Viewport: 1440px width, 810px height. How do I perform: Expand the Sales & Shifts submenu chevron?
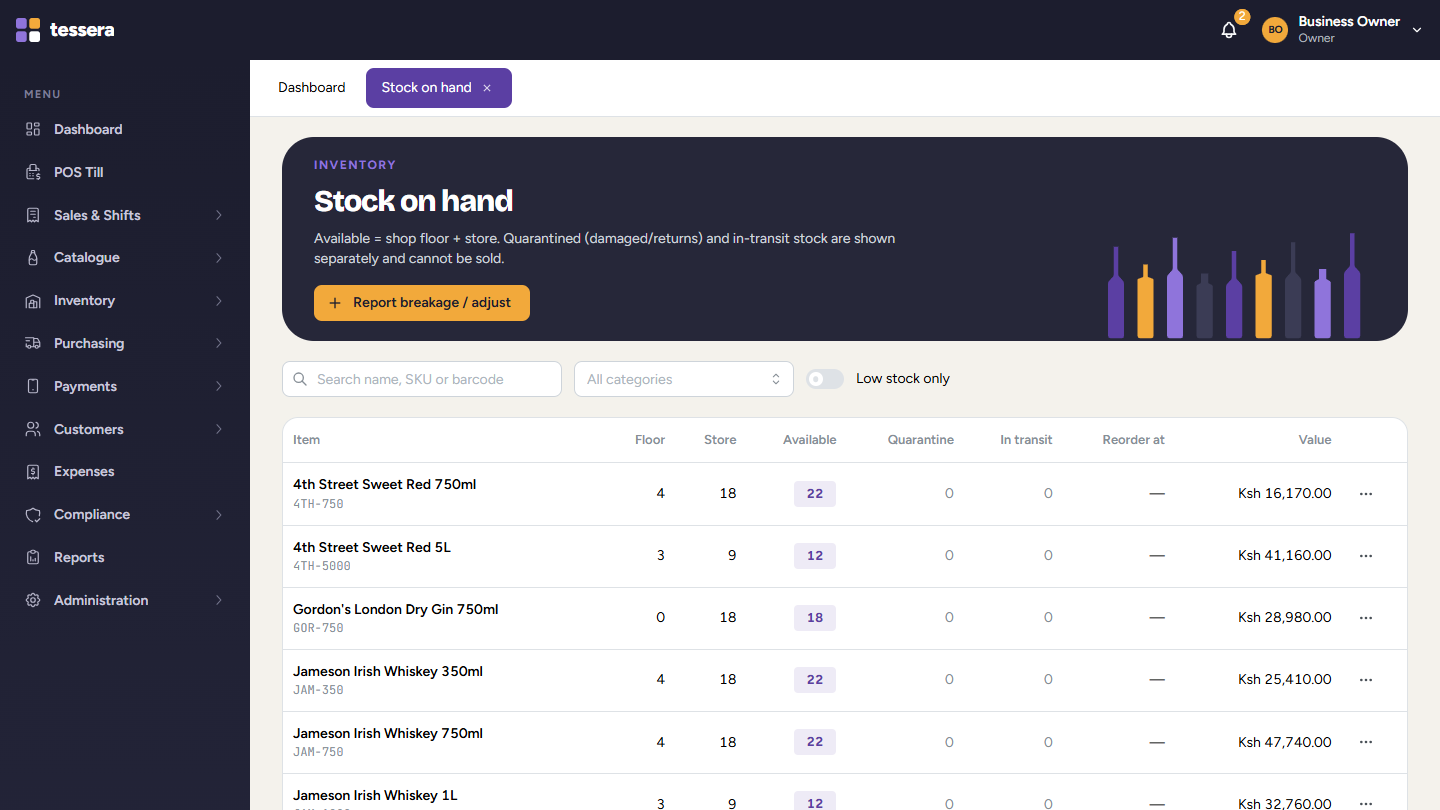pos(218,215)
